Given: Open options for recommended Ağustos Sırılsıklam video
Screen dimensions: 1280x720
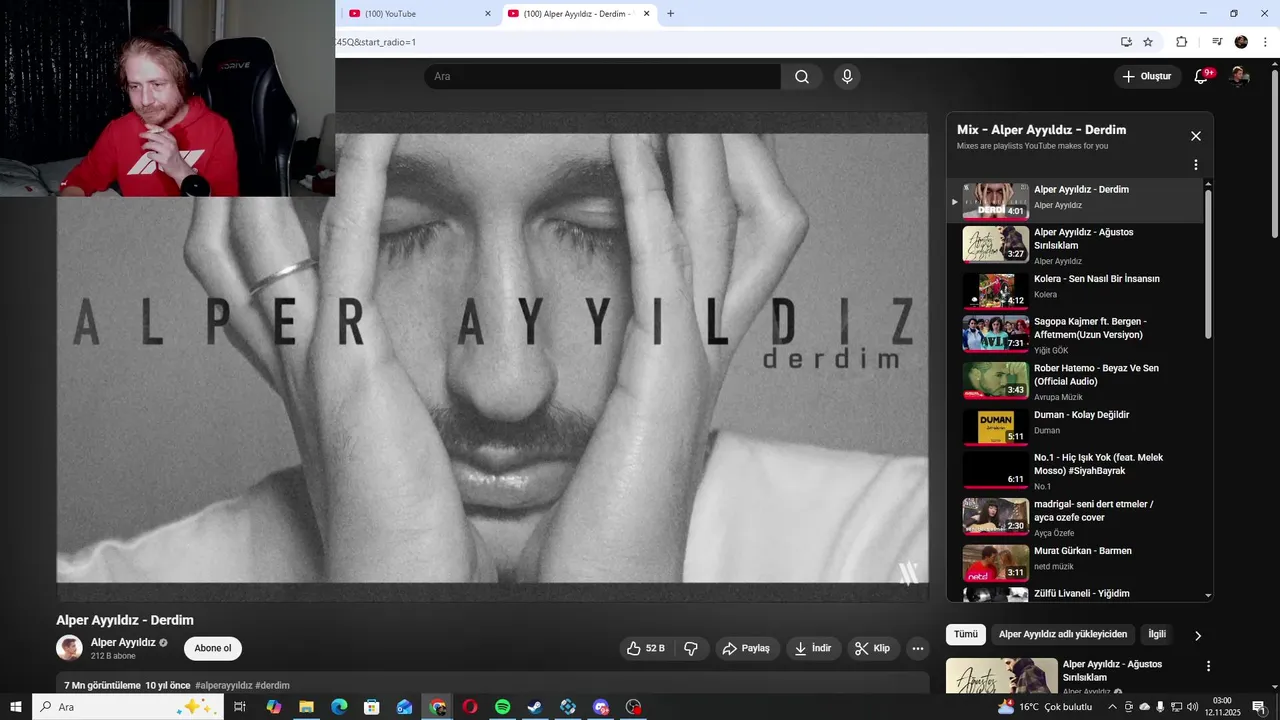Looking at the screenshot, I should [x=1208, y=666].
